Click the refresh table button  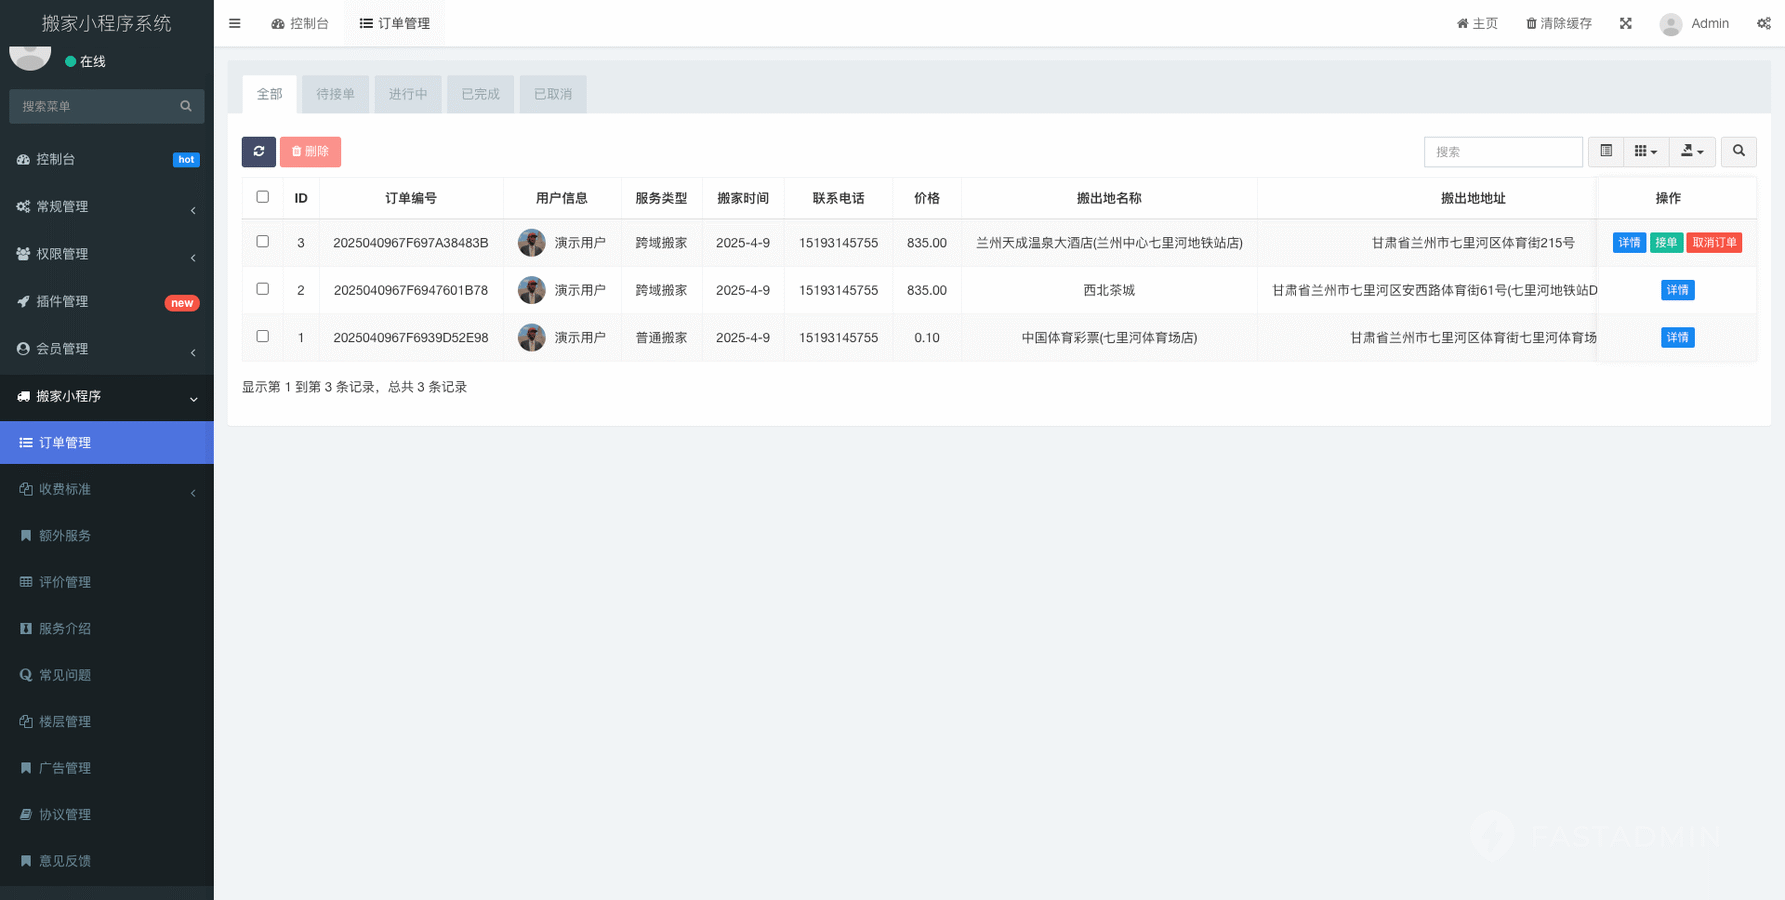point(258,151)
